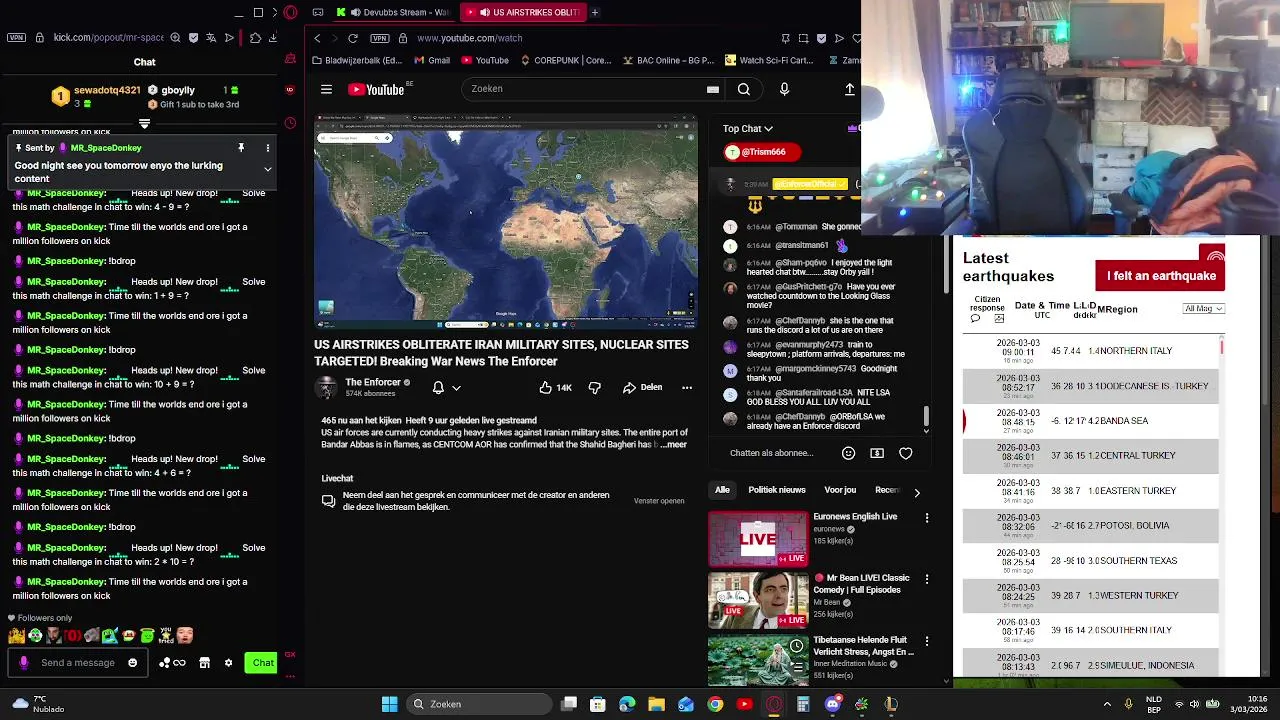
Task: Open YouTube on-screen keyboard icon
Action: tap(712, 89)
